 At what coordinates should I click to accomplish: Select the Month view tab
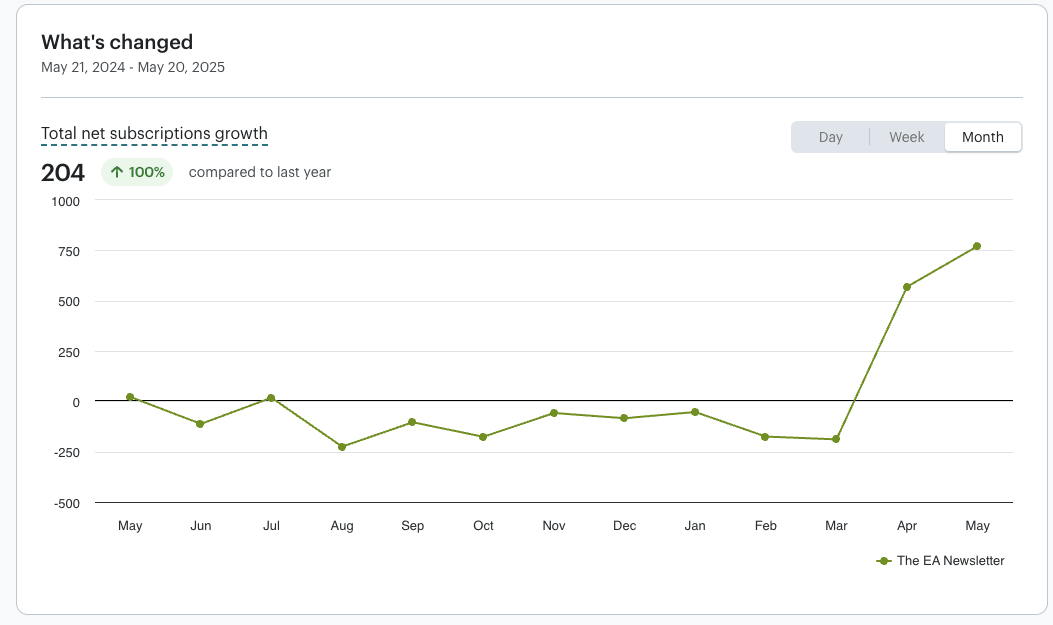pos(982,137)
